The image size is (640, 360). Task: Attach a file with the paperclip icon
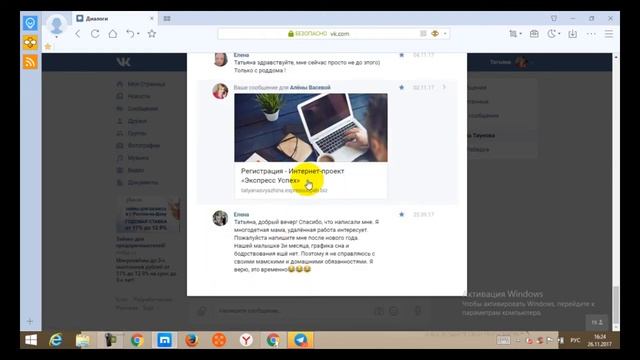click(202, 311)
